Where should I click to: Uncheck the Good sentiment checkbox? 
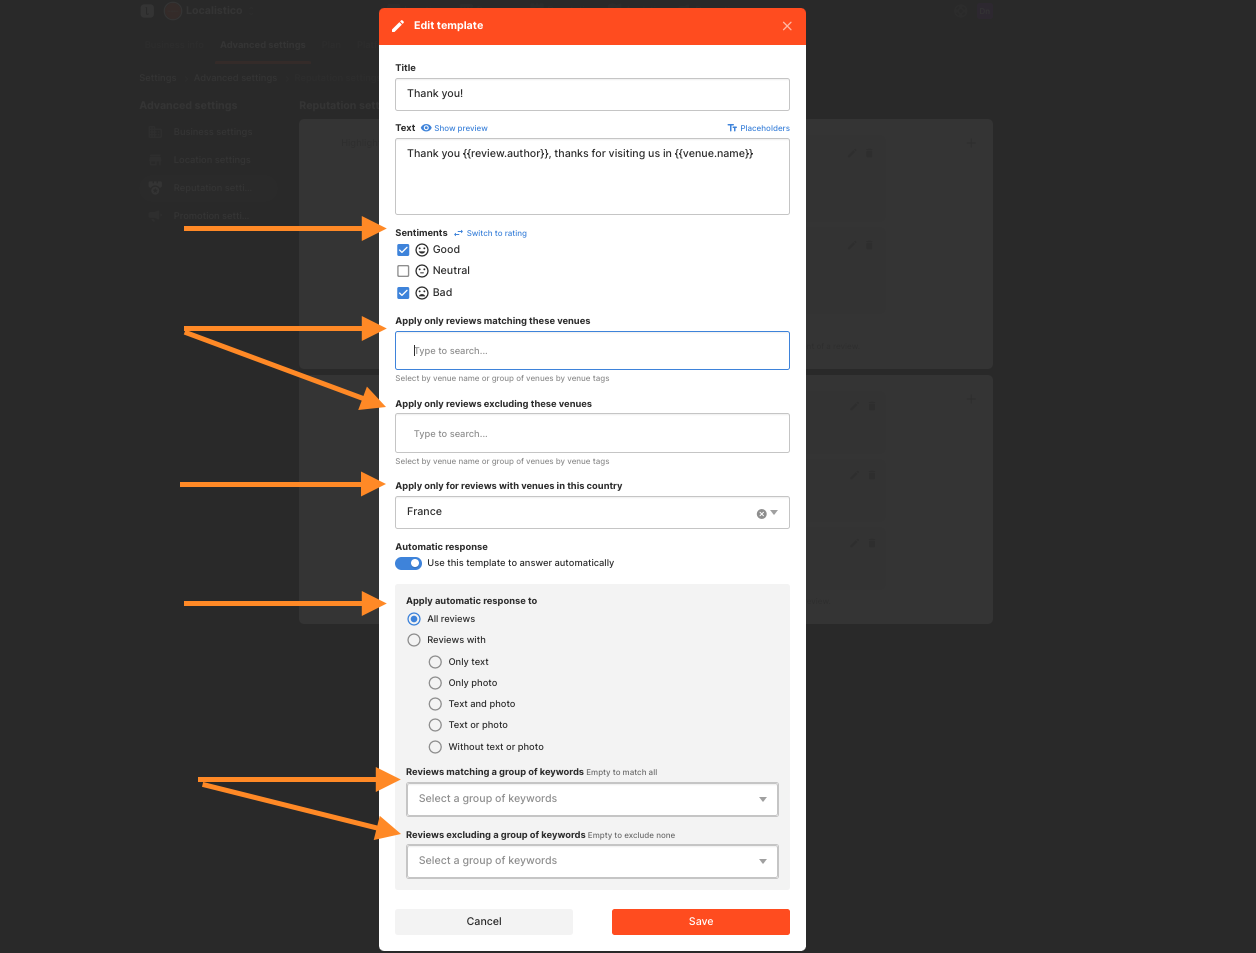tap(403, 250)
